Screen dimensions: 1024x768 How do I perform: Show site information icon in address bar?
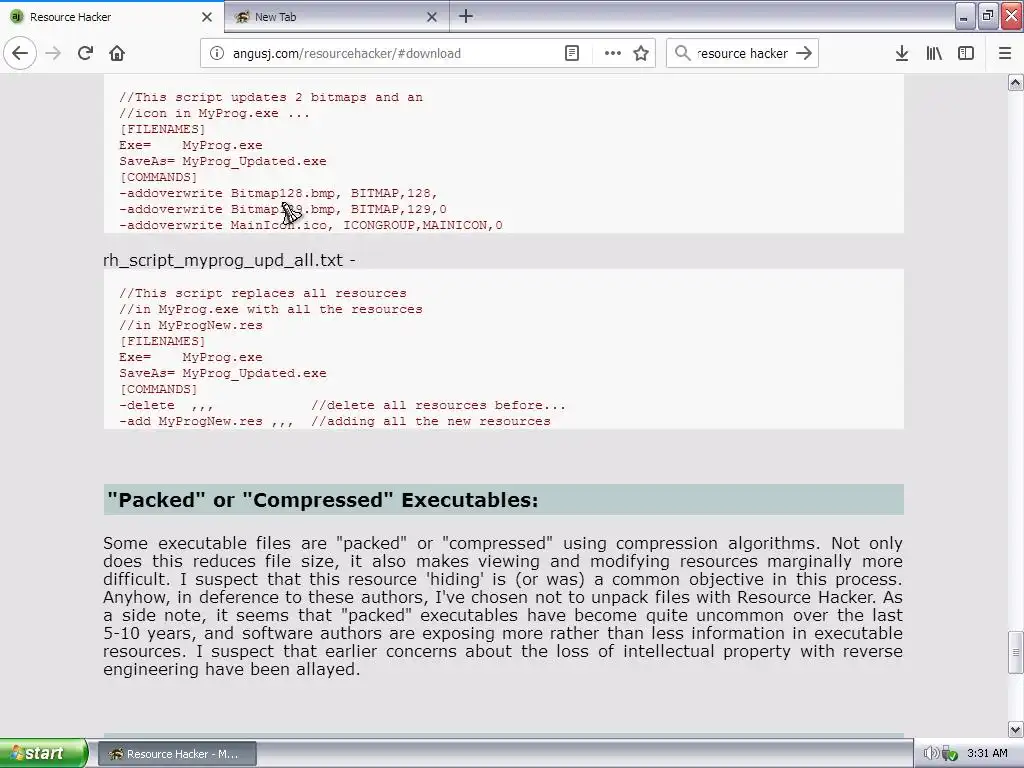point(217,53)
